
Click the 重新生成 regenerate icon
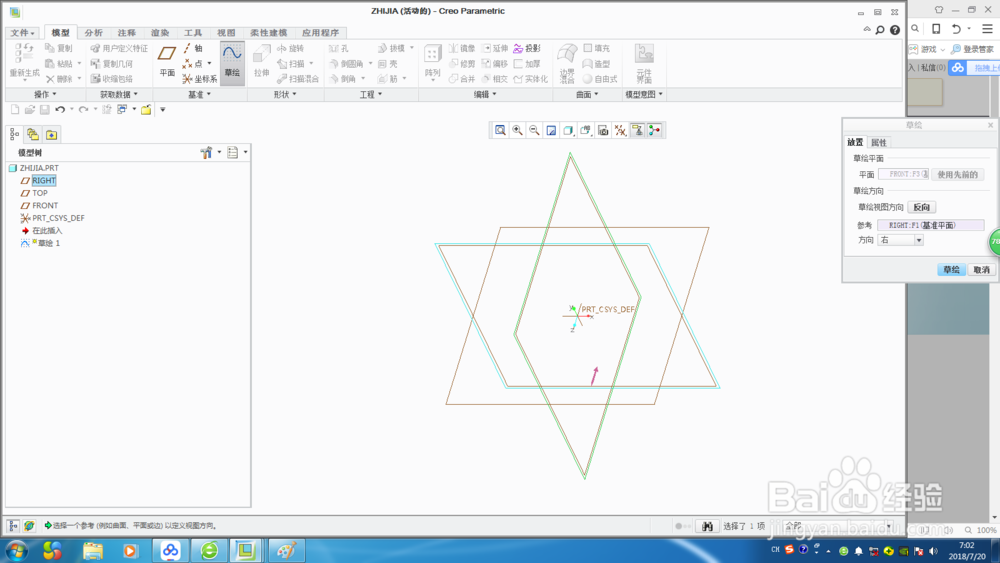[x=24, y=61]
